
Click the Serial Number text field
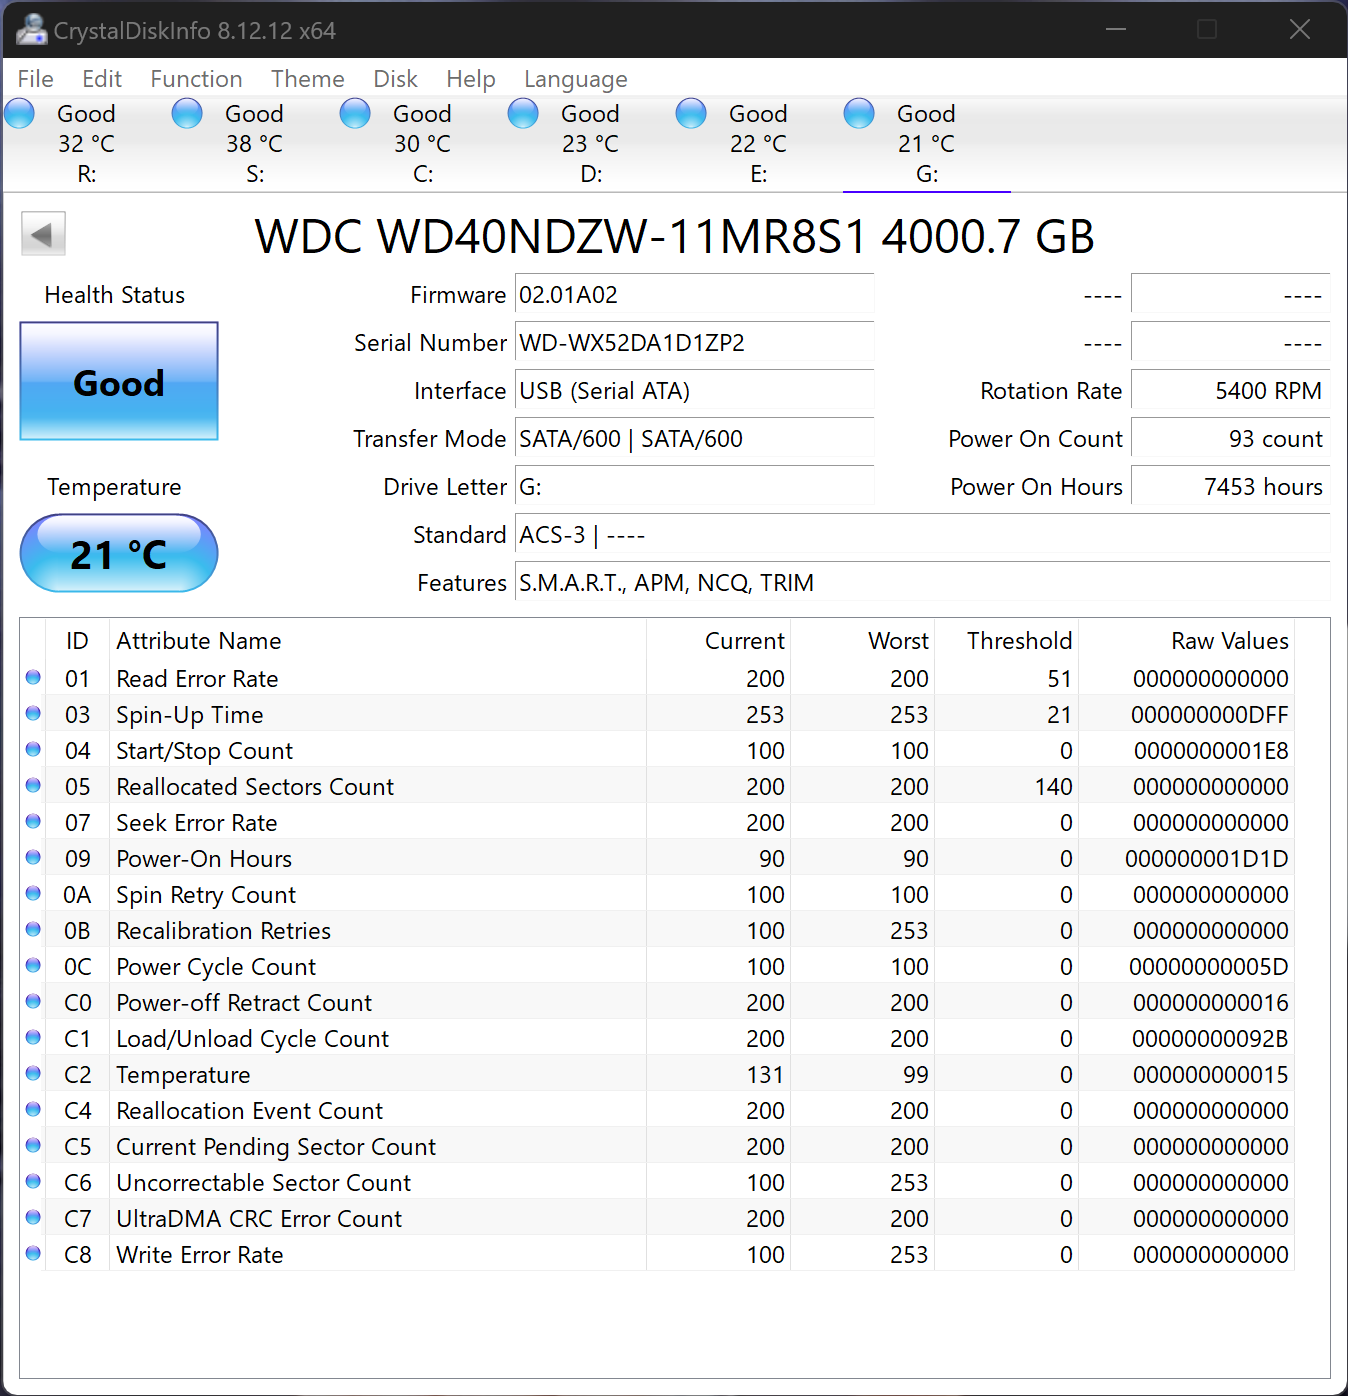694,342
